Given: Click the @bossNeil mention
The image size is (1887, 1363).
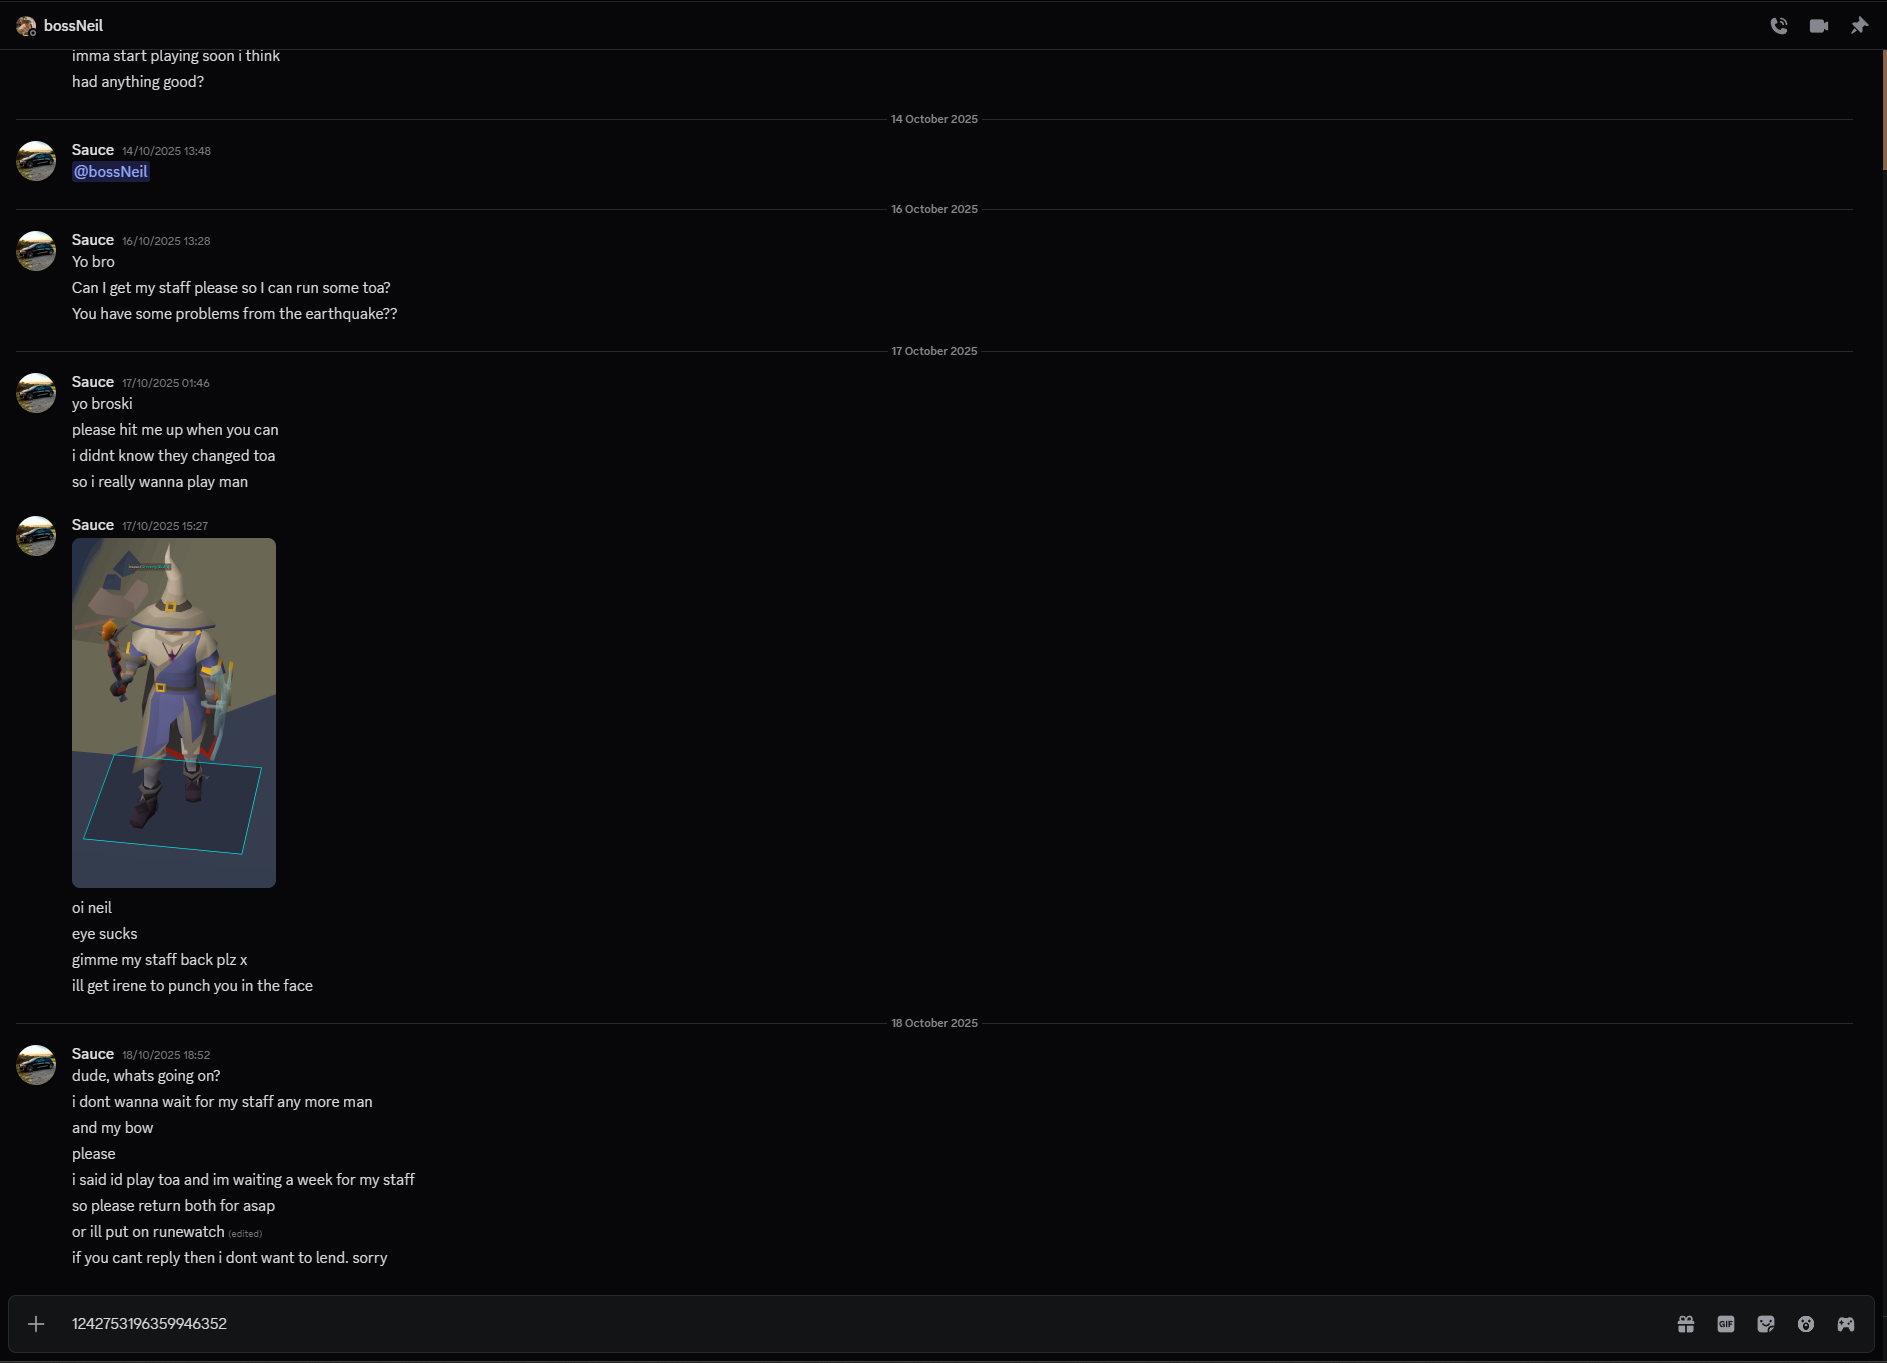Looking at the screenshot, I should point(110,172).
